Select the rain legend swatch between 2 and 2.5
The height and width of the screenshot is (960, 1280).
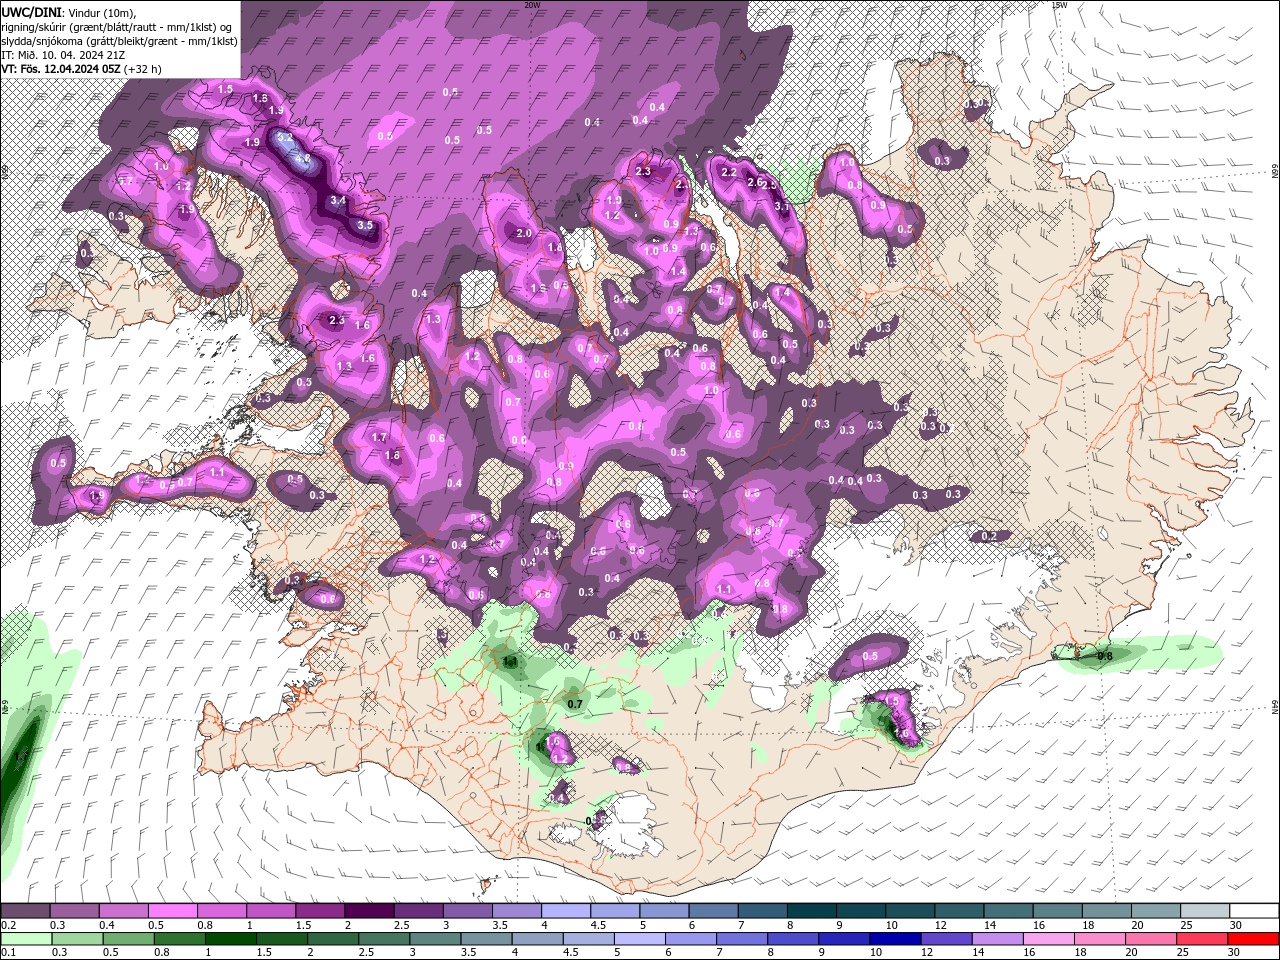point(332,939)
